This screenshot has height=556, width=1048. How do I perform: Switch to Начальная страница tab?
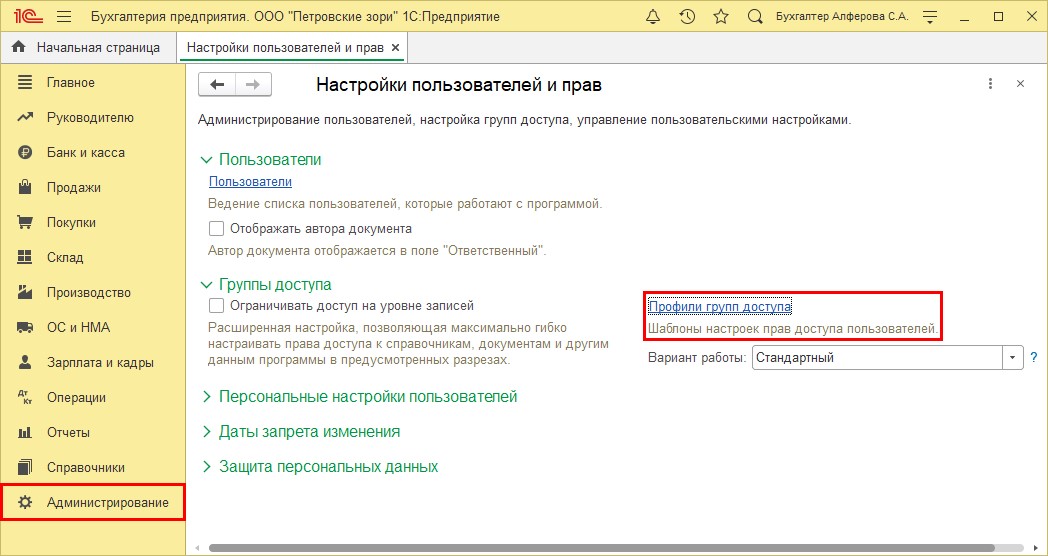(89, 47)
